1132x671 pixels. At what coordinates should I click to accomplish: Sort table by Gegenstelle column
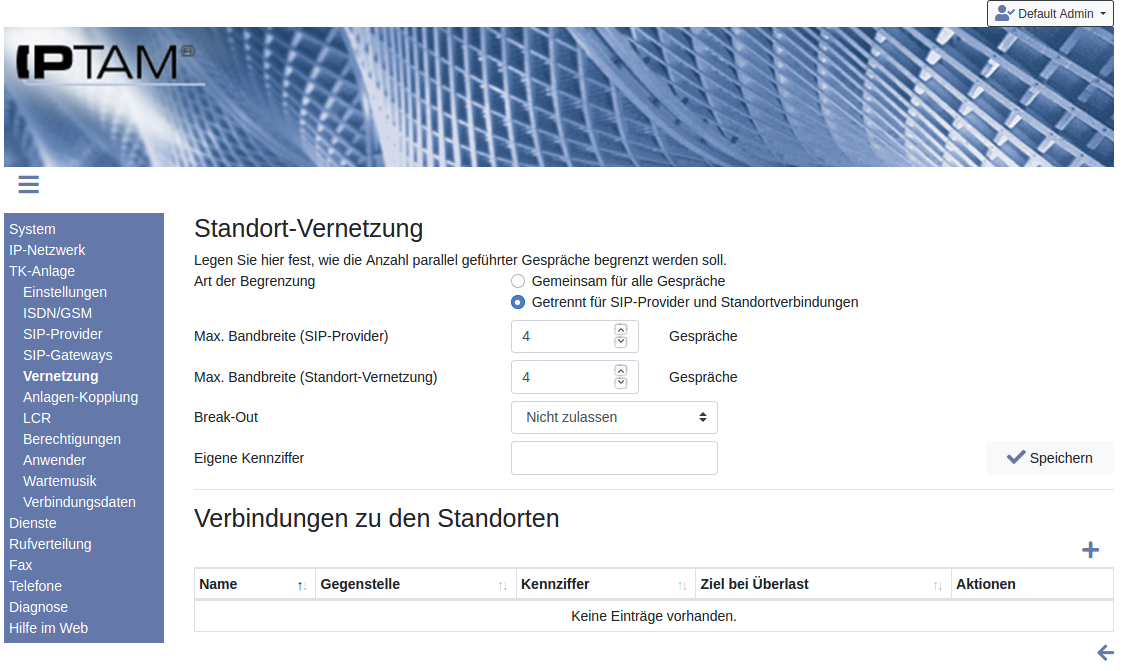[502, 585]
